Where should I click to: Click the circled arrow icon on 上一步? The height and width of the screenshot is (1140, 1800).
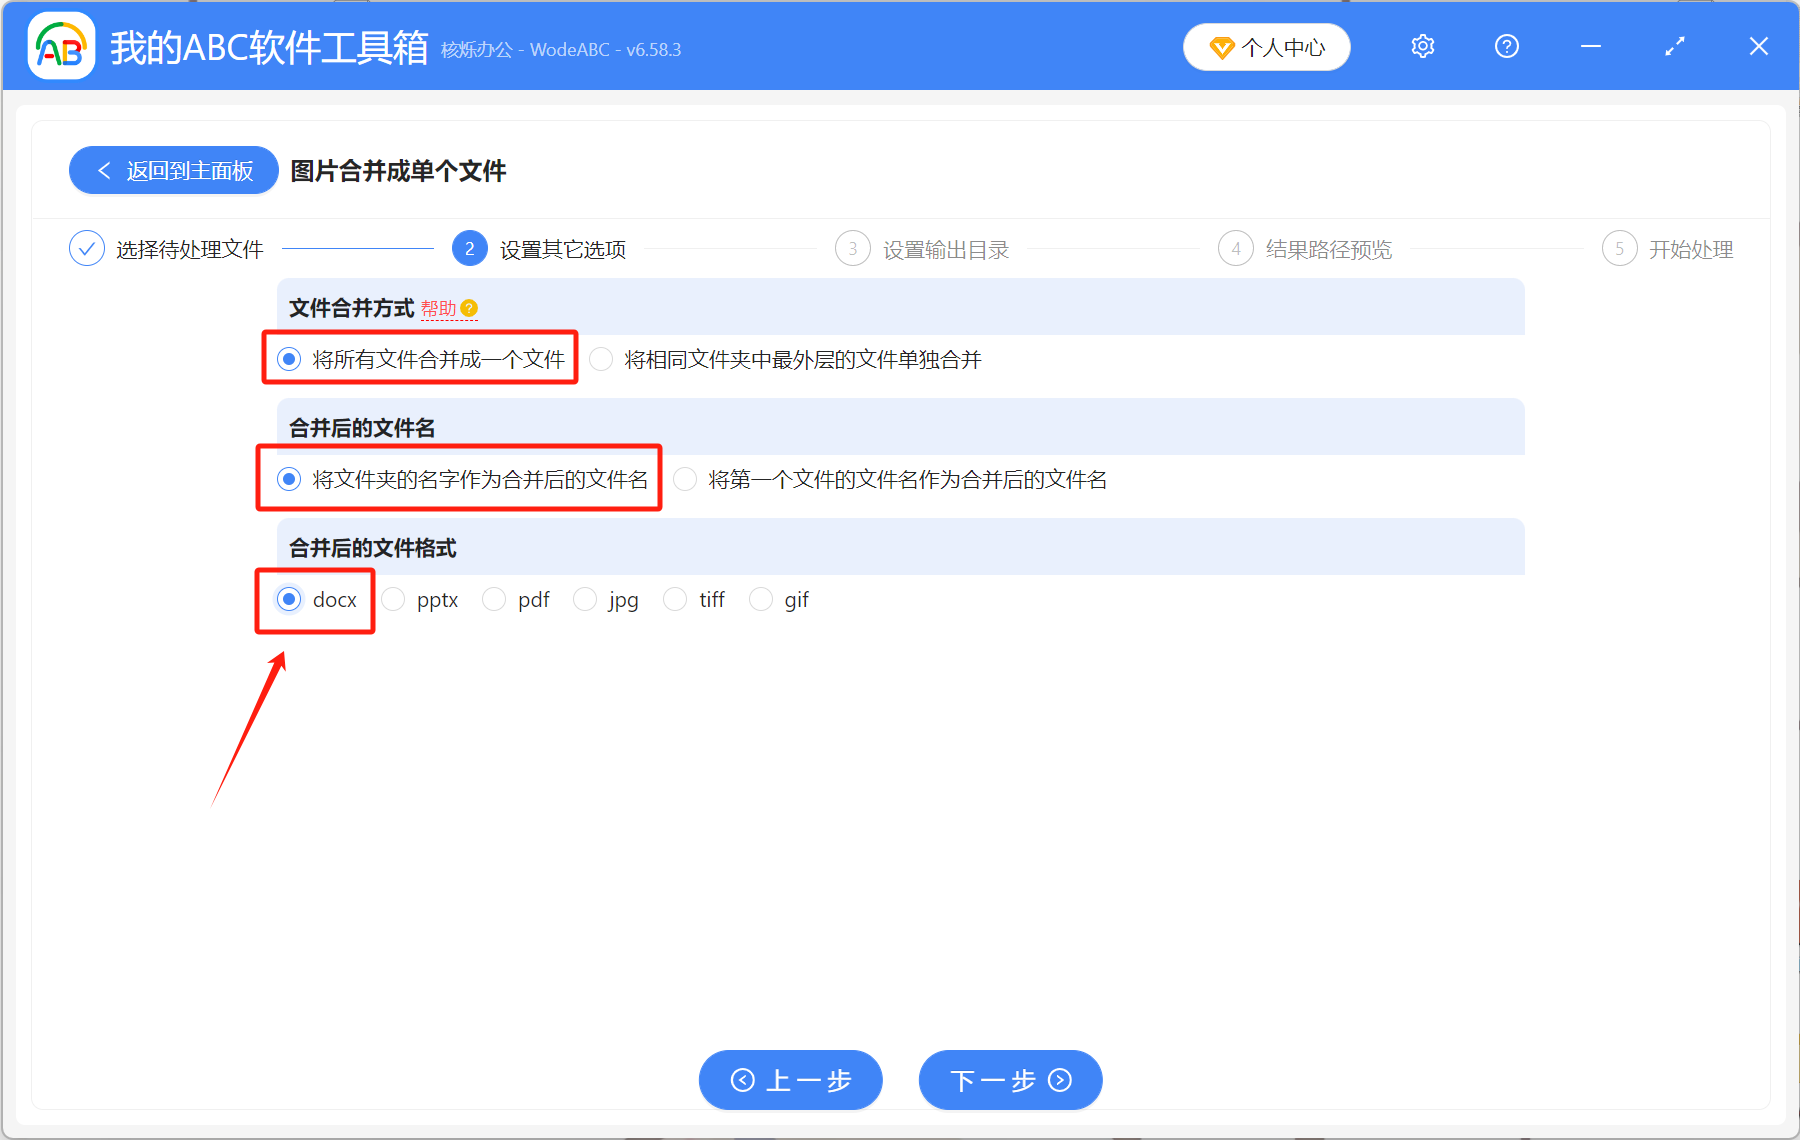click(742, 1080)
